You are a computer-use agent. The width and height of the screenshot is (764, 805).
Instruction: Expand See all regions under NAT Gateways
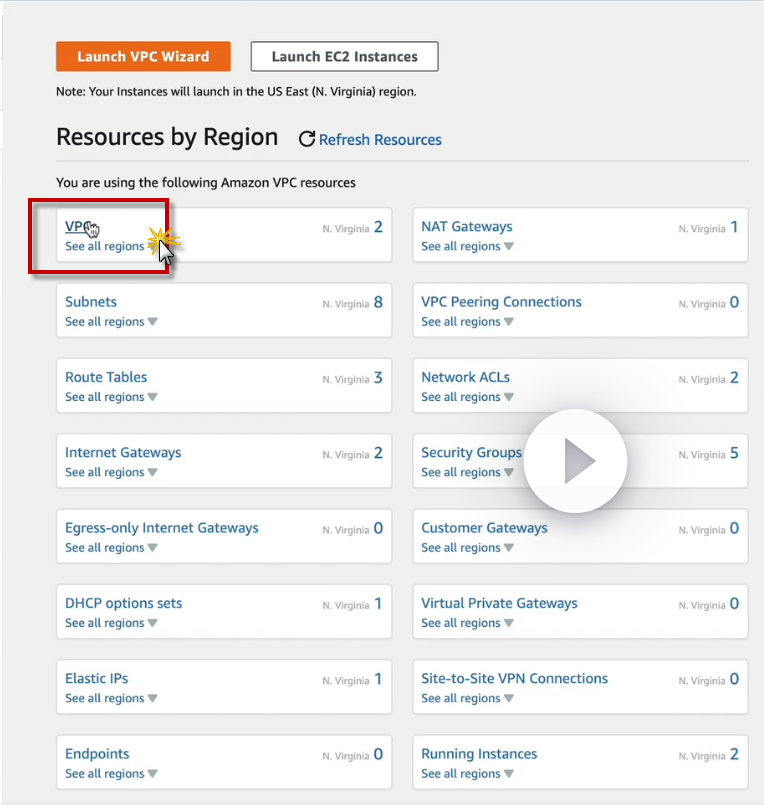(467, 246)
